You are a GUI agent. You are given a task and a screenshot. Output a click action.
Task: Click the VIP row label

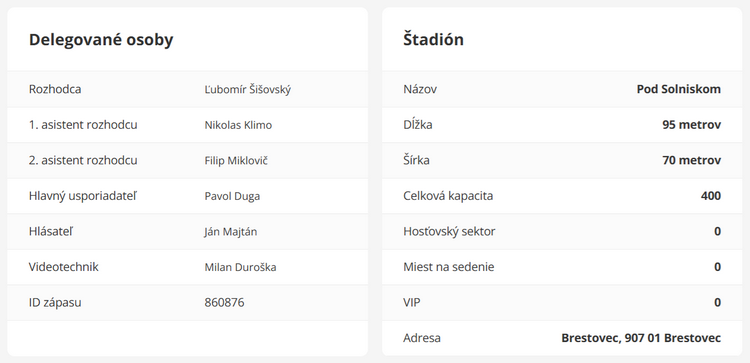coord(412,302)
